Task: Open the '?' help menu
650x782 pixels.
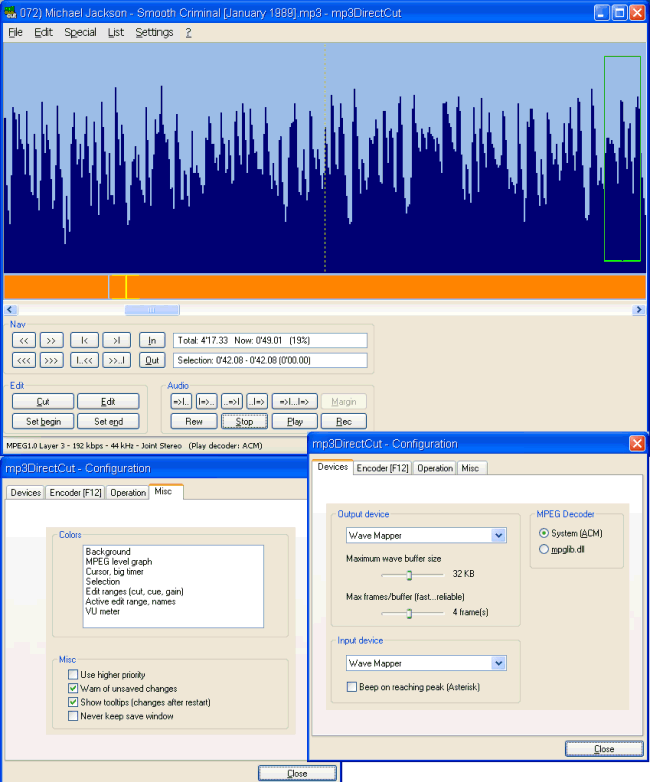Action: click(x=188, y=32)
